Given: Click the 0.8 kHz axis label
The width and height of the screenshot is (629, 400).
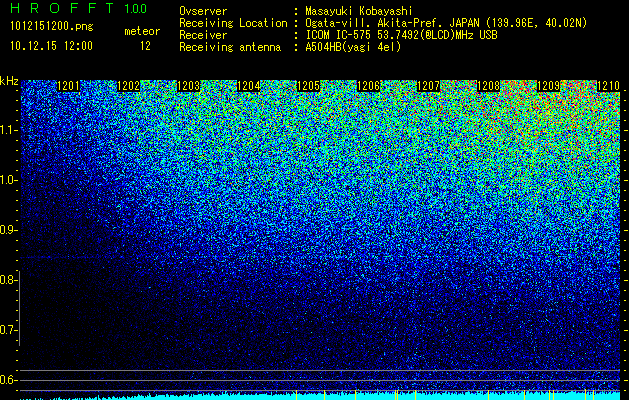Looking at the screenshot, I should (7, 280).
